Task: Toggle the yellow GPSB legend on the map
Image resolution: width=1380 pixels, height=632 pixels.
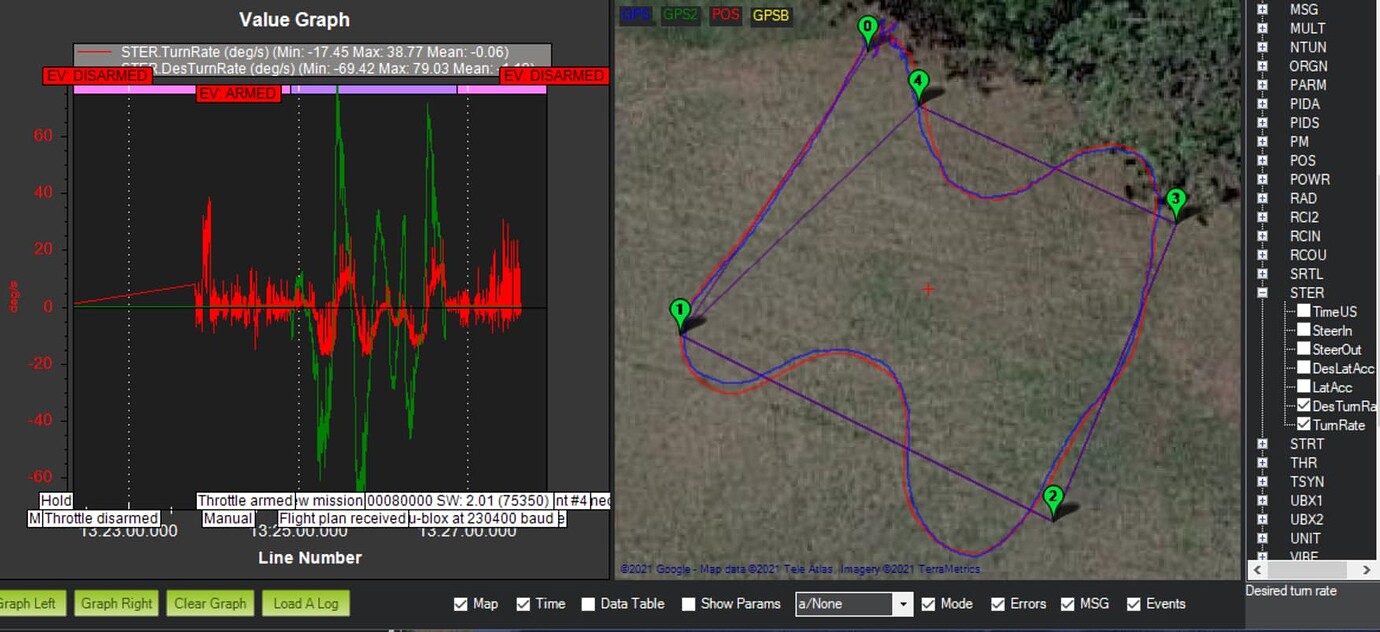Action: [x=771, y=15]
